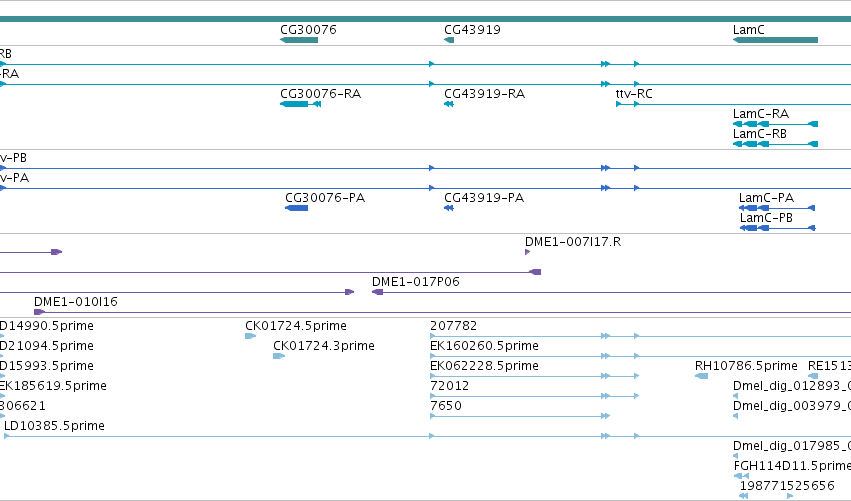Click the teal chromosome scale bar
The width and height of the screenshot is (851, 501).
click(x=426, y=19)
